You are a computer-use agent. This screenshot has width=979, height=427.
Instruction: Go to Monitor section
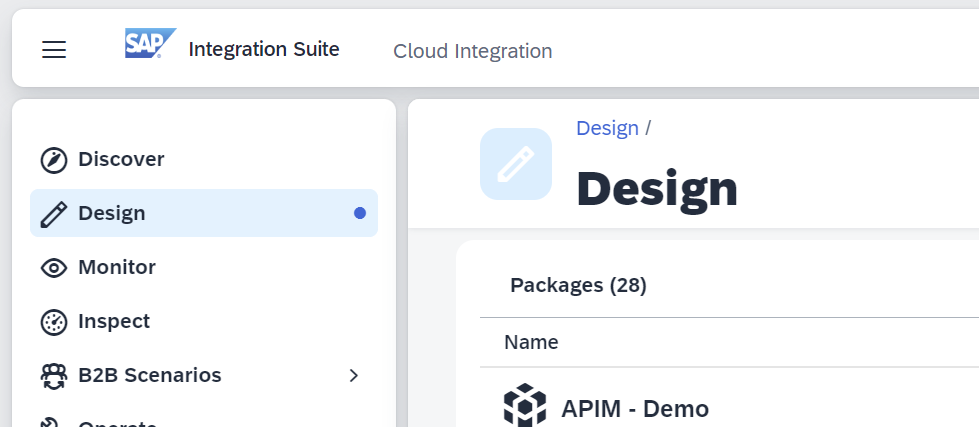pyautogui.click(x=204, y=267)
